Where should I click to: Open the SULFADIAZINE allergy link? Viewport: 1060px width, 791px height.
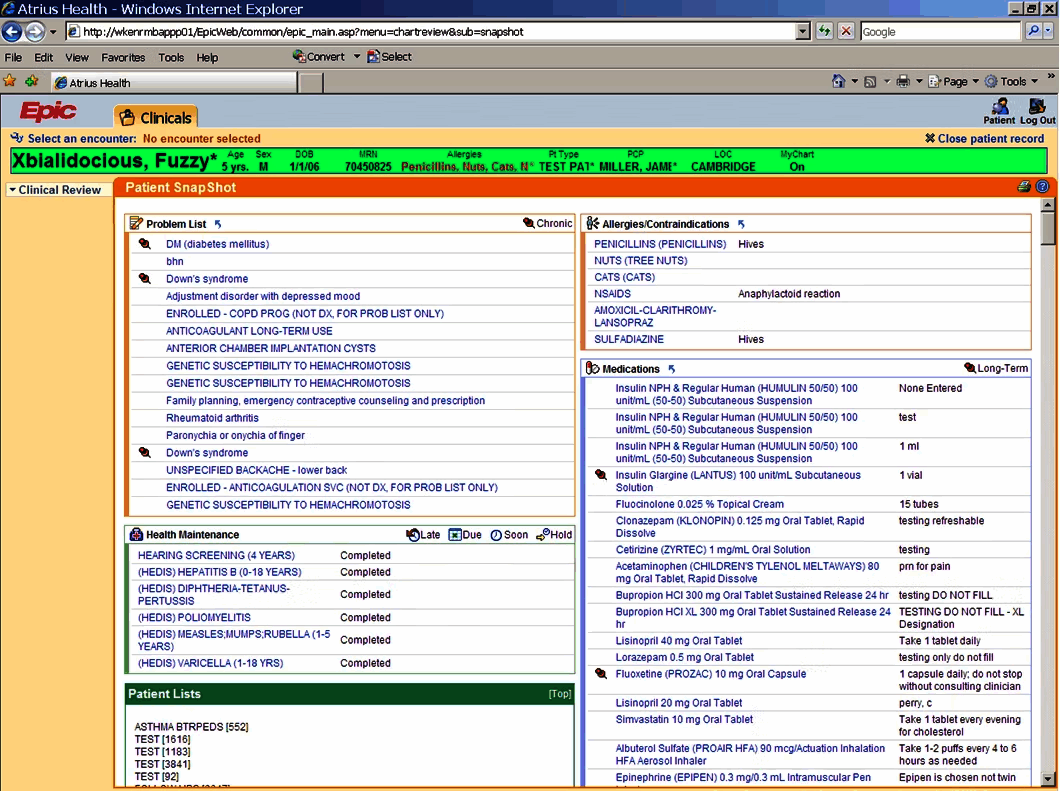[x=629, y=339]
